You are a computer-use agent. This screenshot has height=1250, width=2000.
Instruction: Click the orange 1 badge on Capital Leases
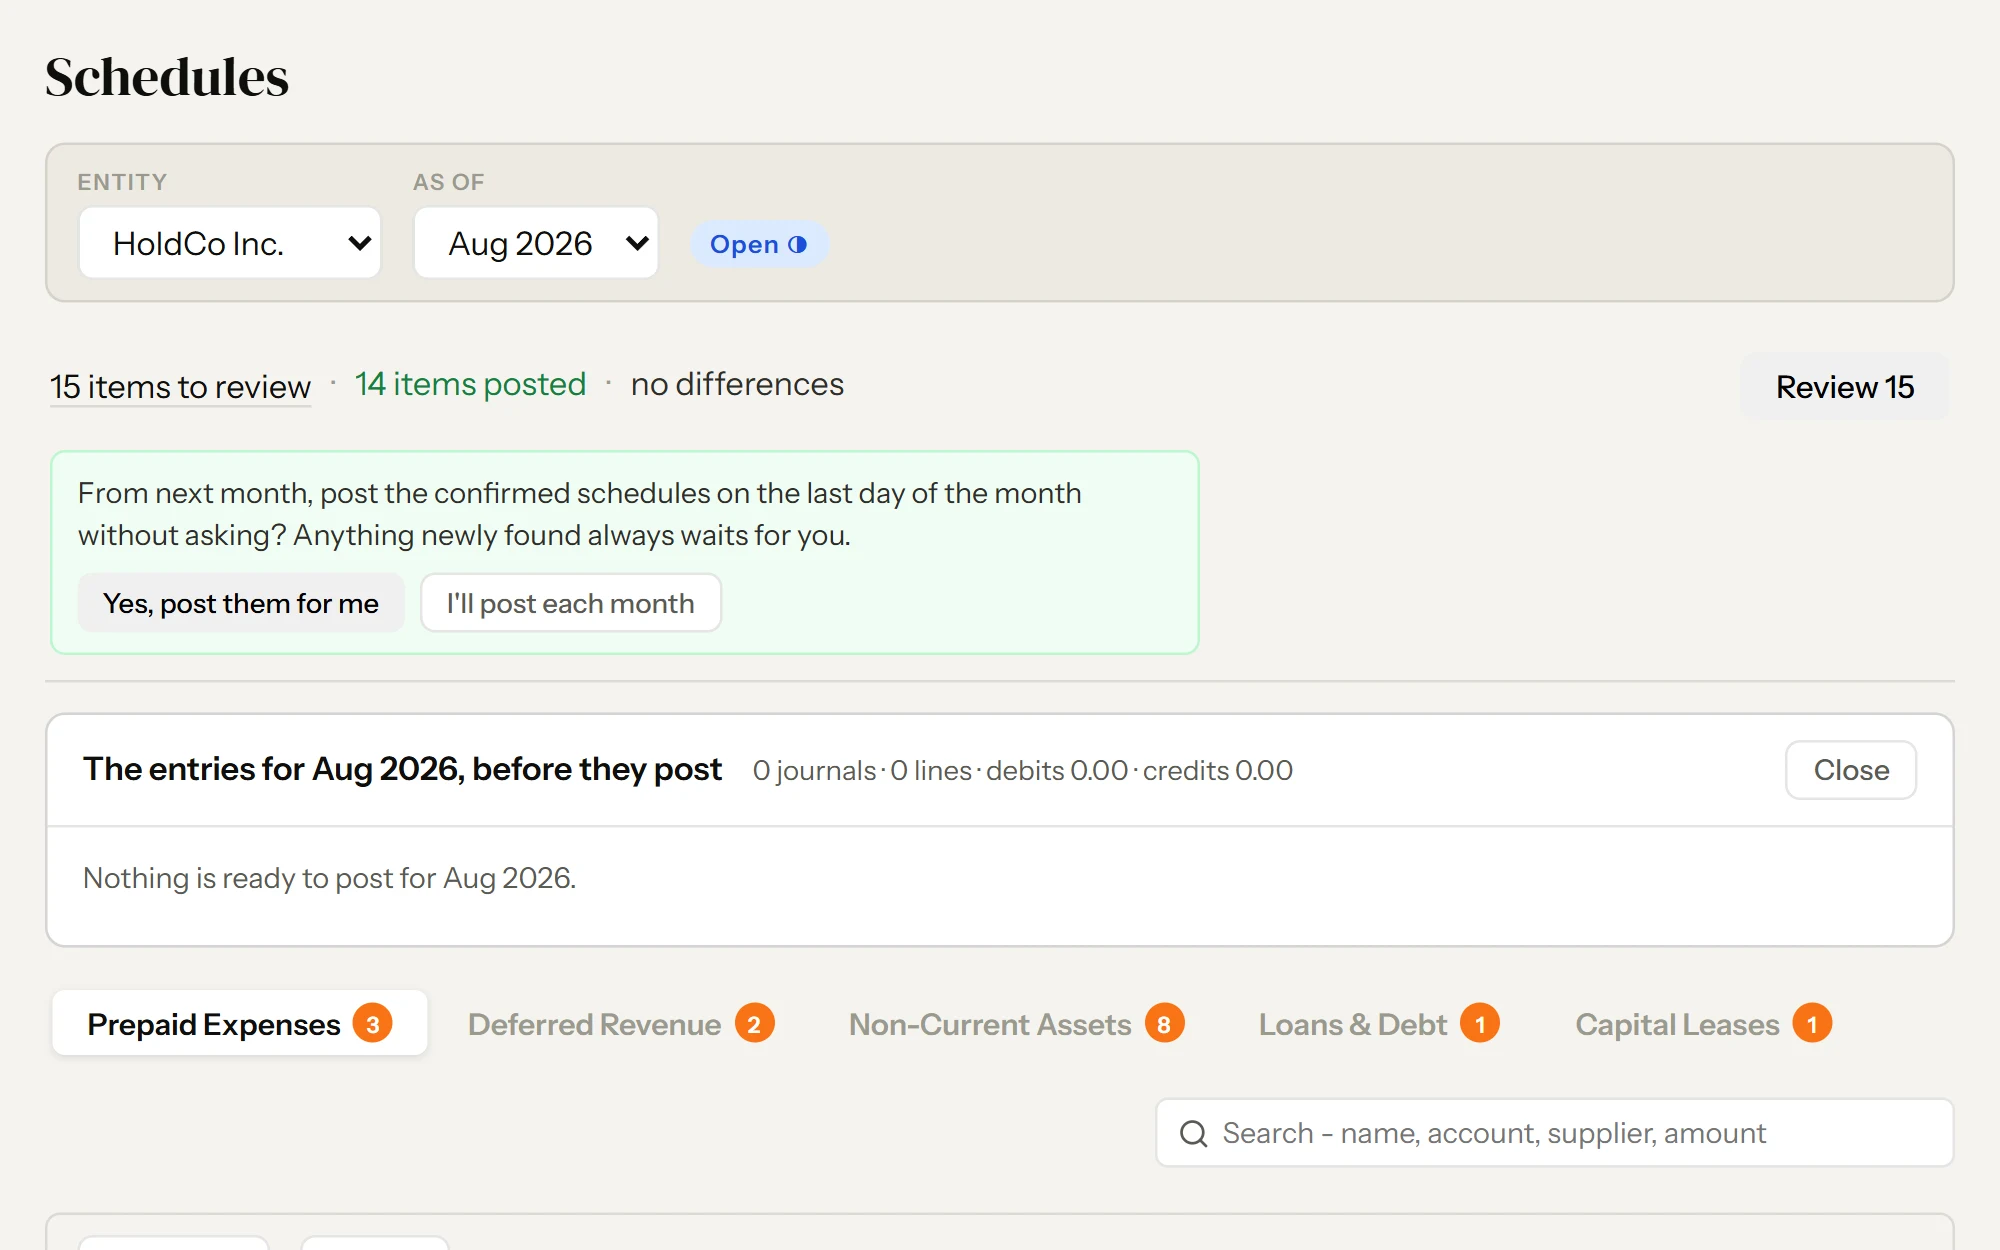[x=1812, y=1024]
